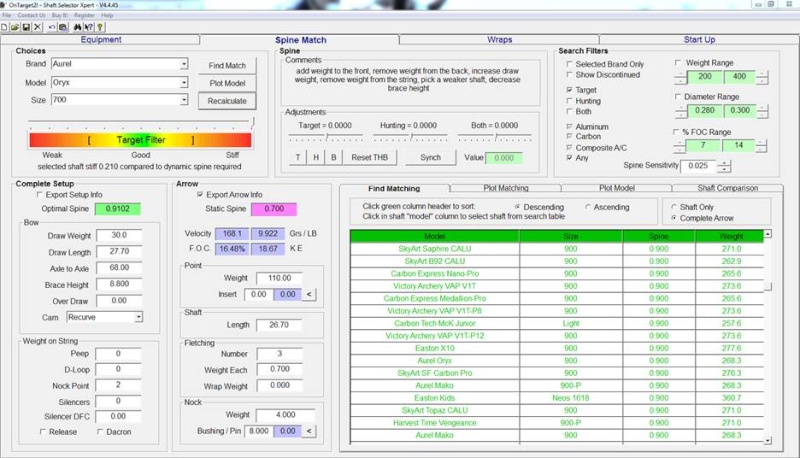Image resolution: width=800 pixels, height=458 pixels.
Task: Toggle Export Setup Info checkbox
Action: [x=39, y=194]
